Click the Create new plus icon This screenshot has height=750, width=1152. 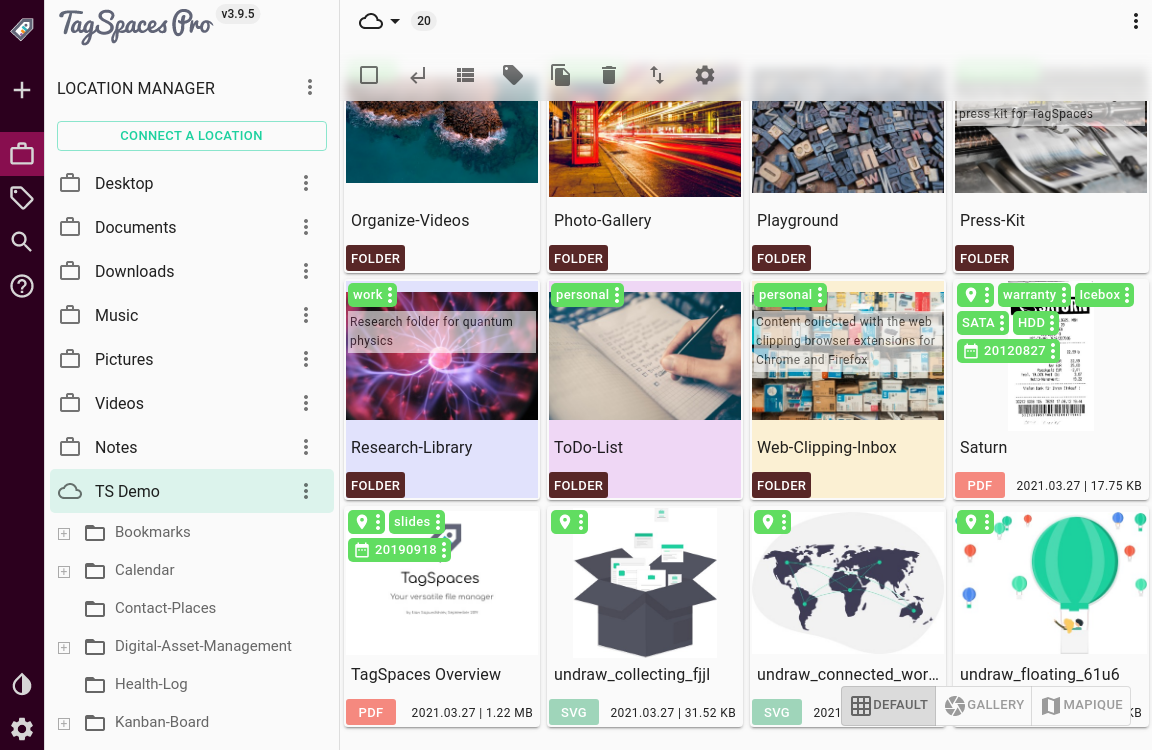click(22, 89)
